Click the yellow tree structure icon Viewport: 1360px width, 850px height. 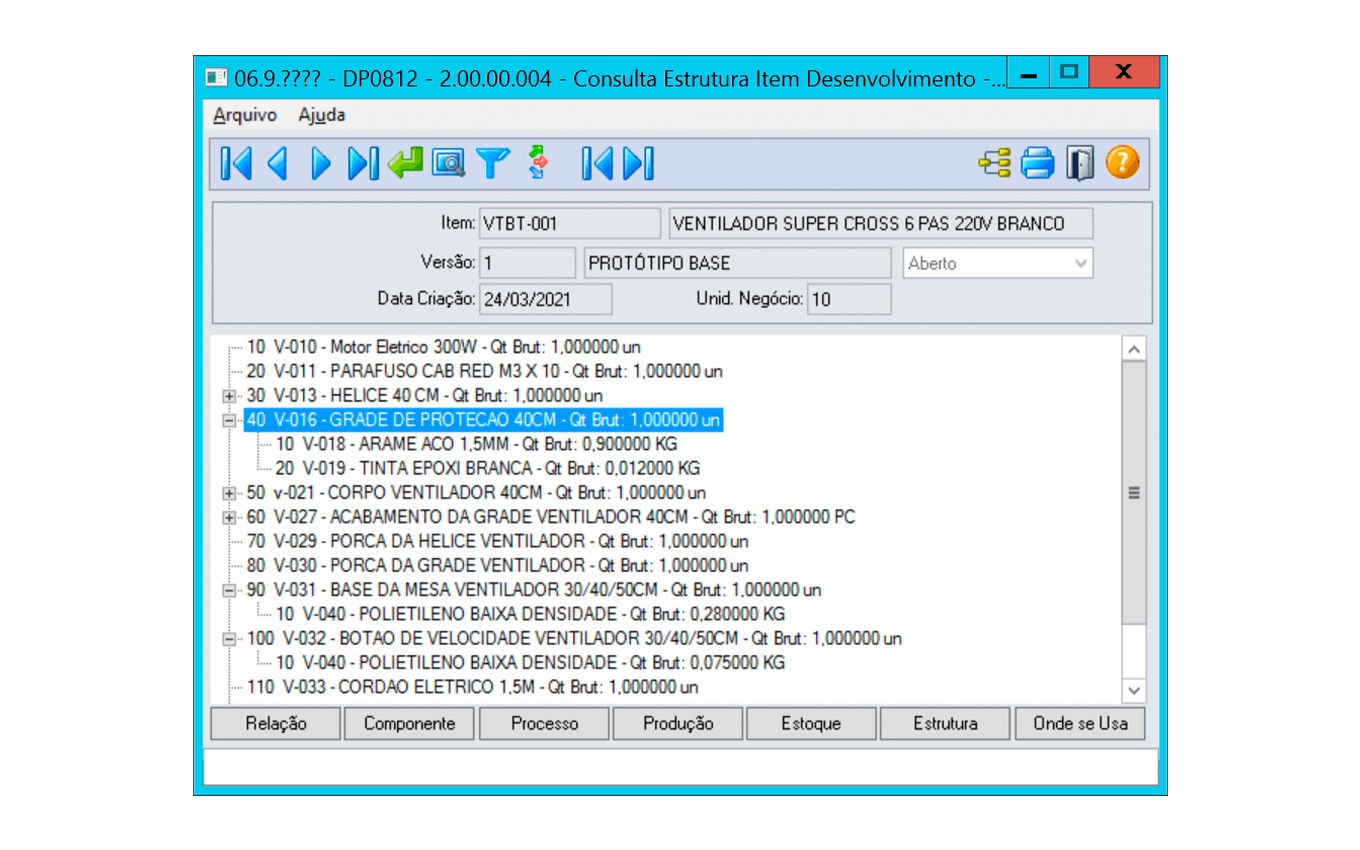point(995,163)
